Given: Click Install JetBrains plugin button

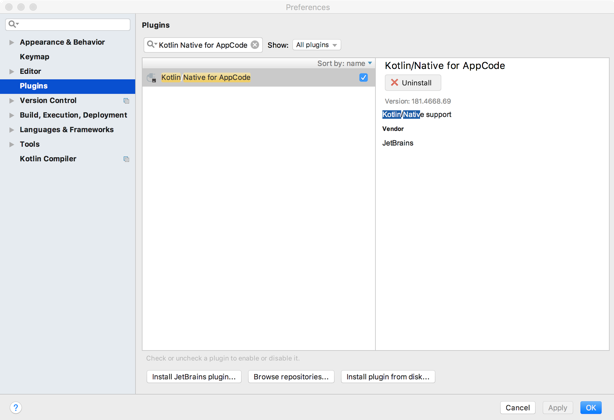Looking at the screenshot, I should [194, 377].
